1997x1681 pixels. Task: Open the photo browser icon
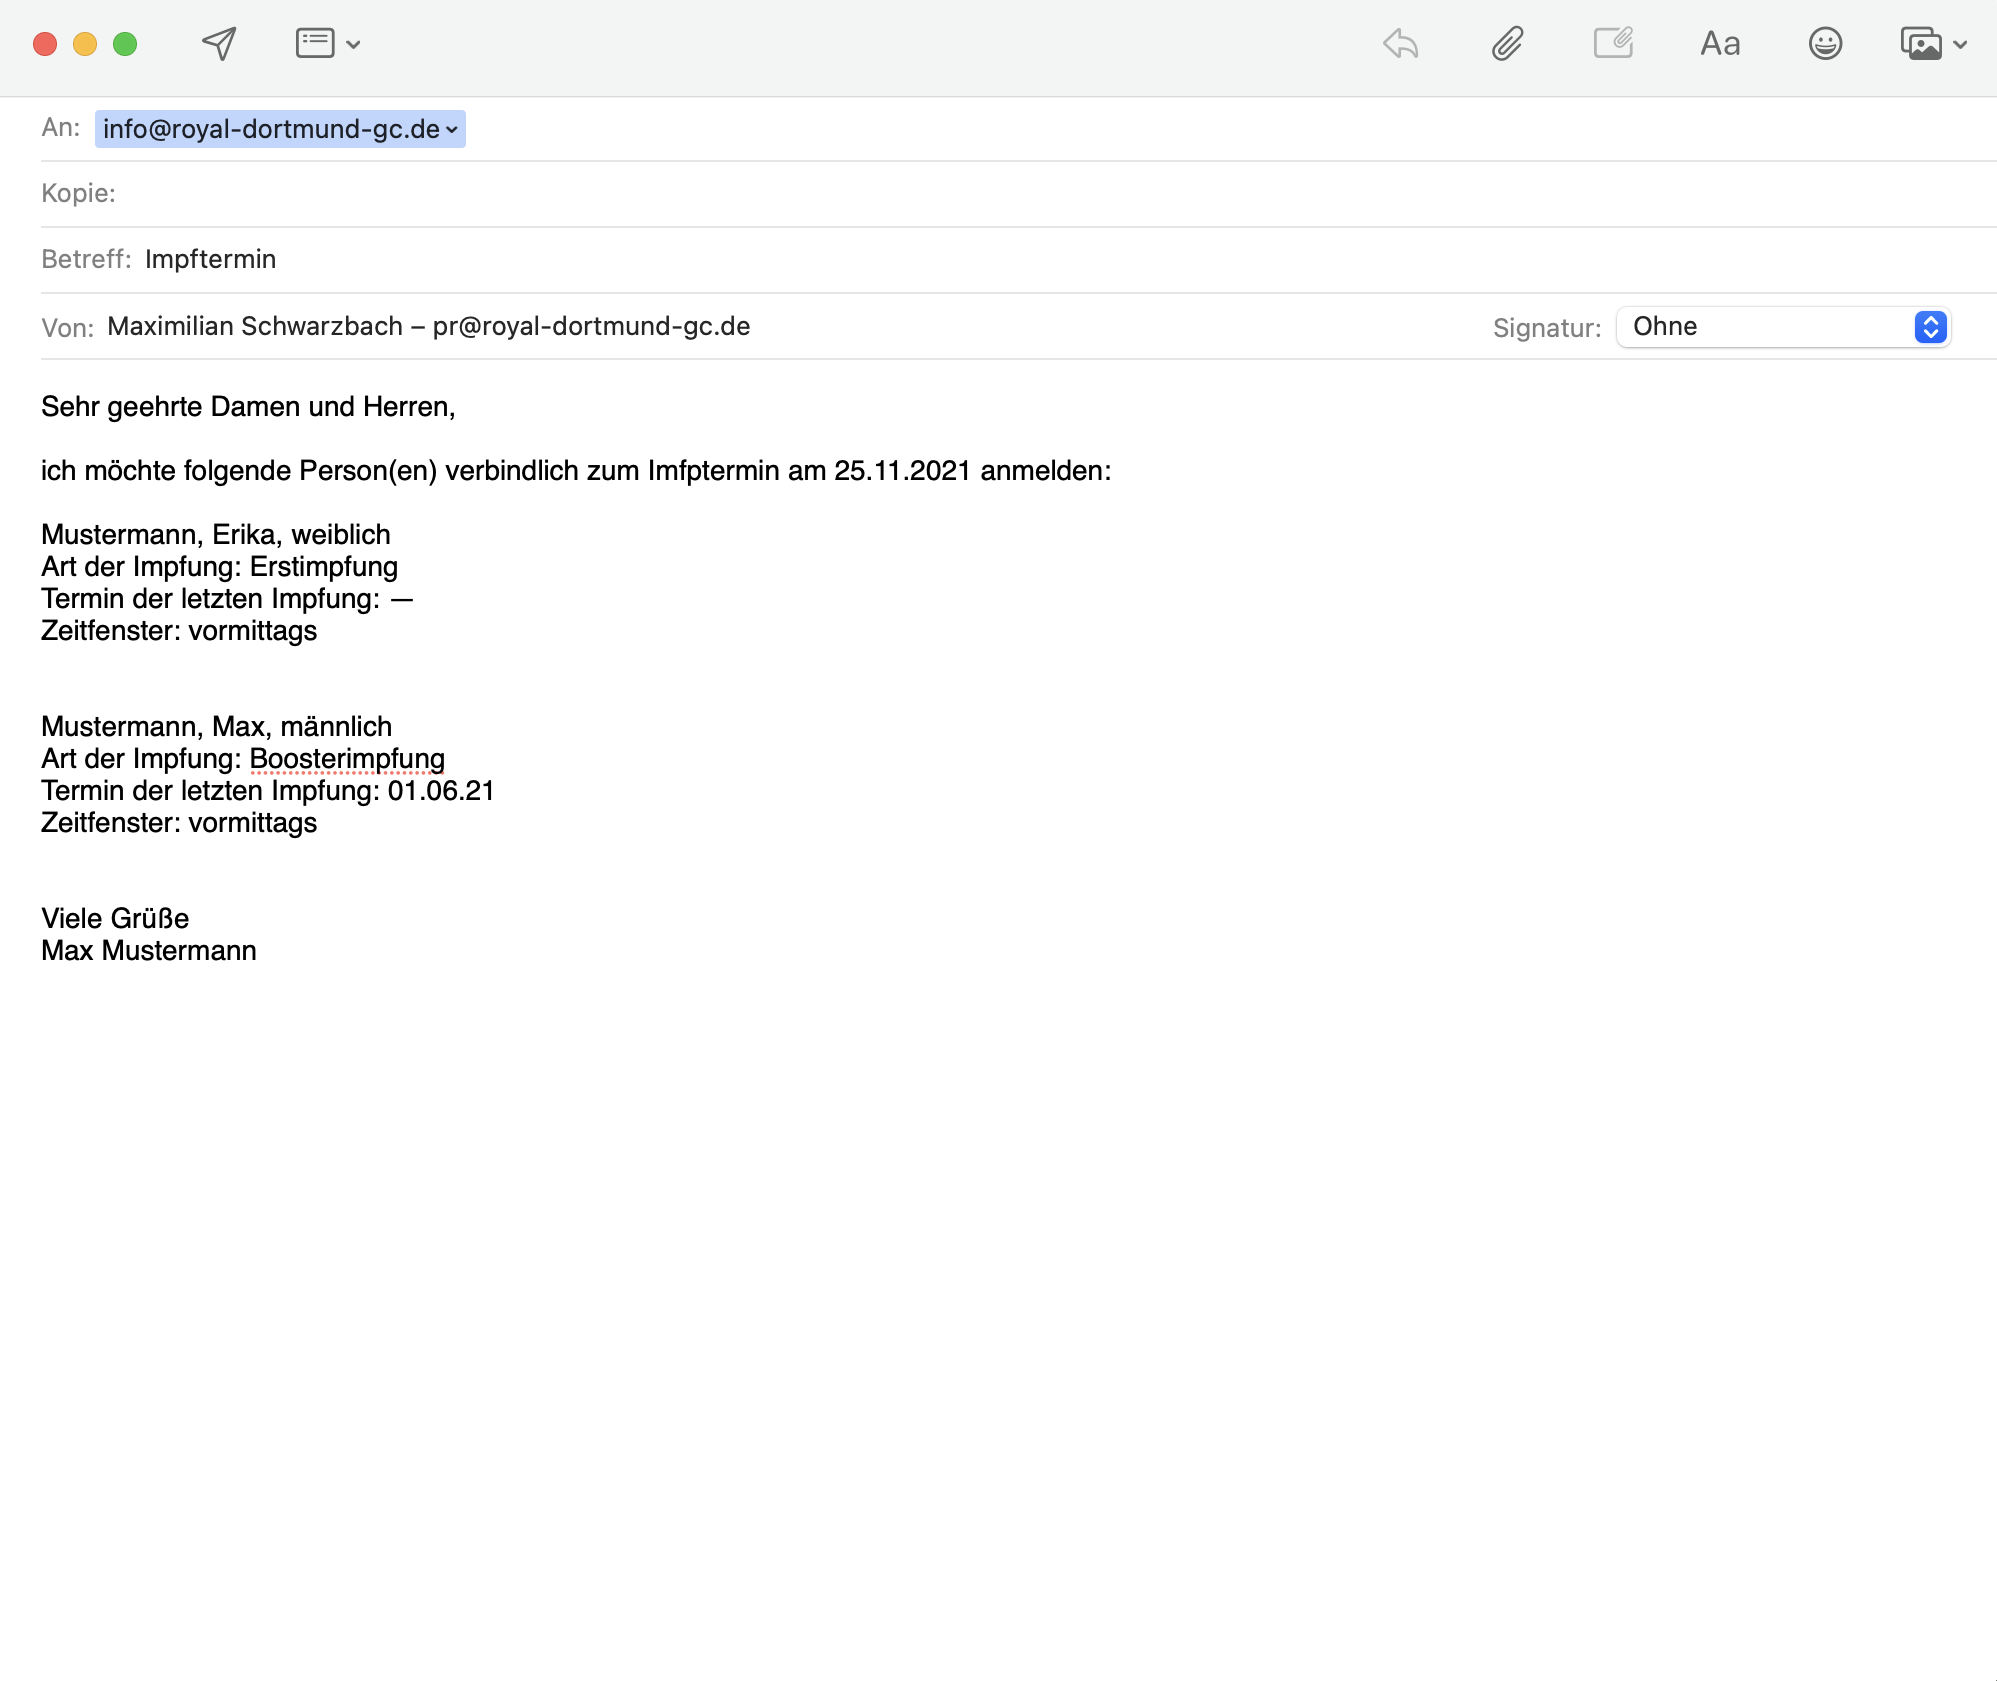[1920, 44]
